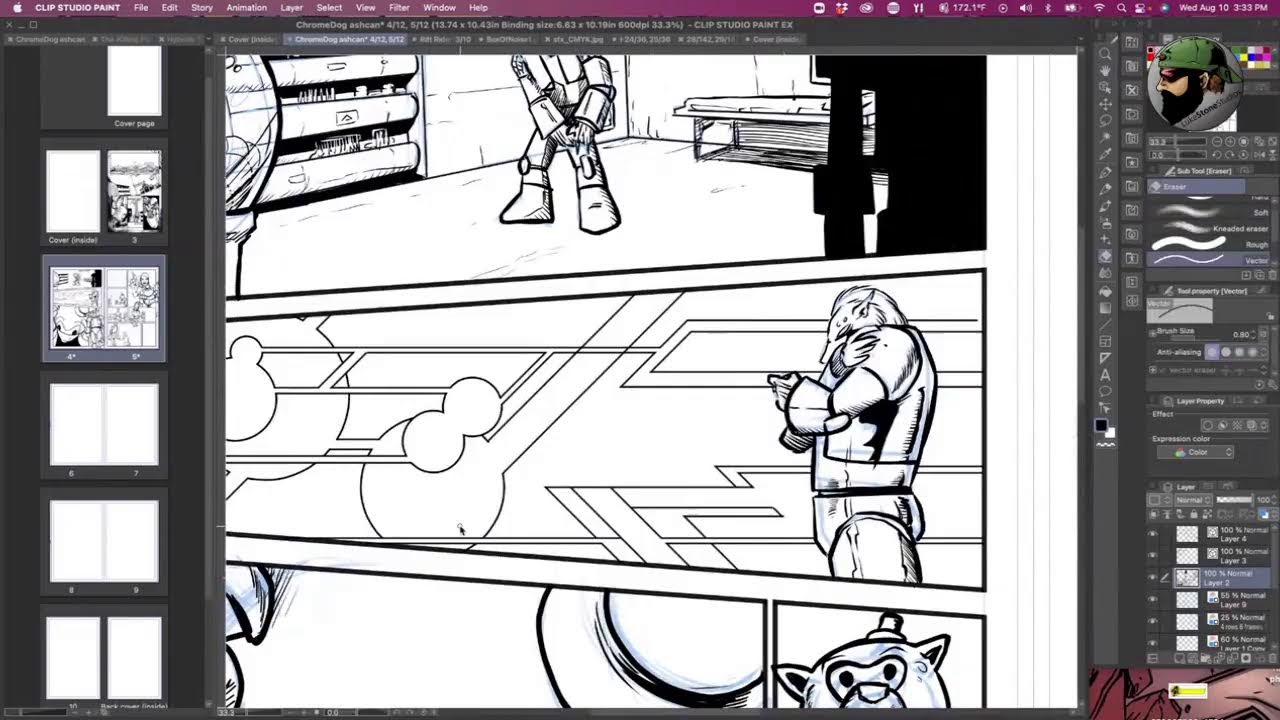The width and height of the screenshot is (1280, 720).
Task: Hide Layer 4 with eye icon
Action: [1152, 535]
